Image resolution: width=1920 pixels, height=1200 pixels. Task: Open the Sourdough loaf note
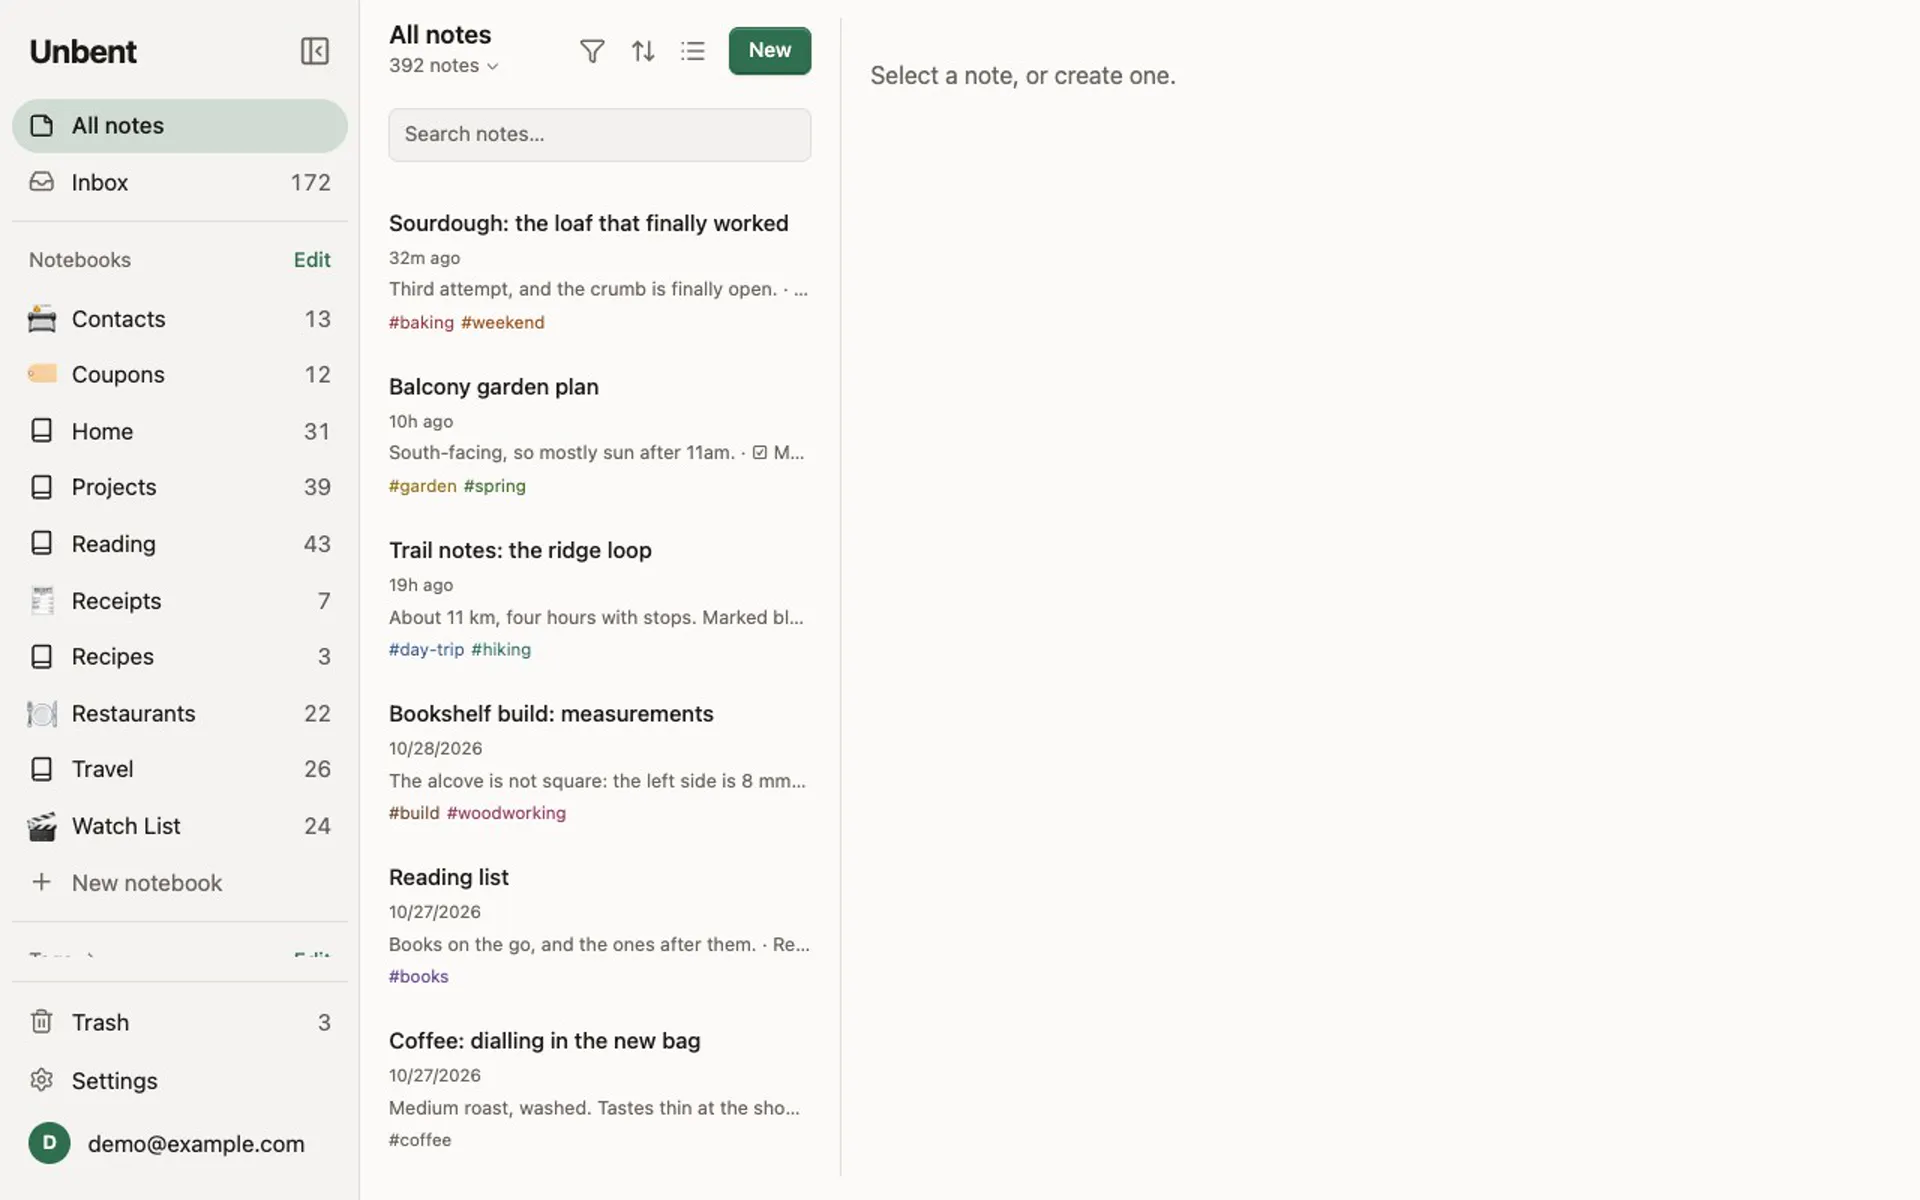(599, 271)
